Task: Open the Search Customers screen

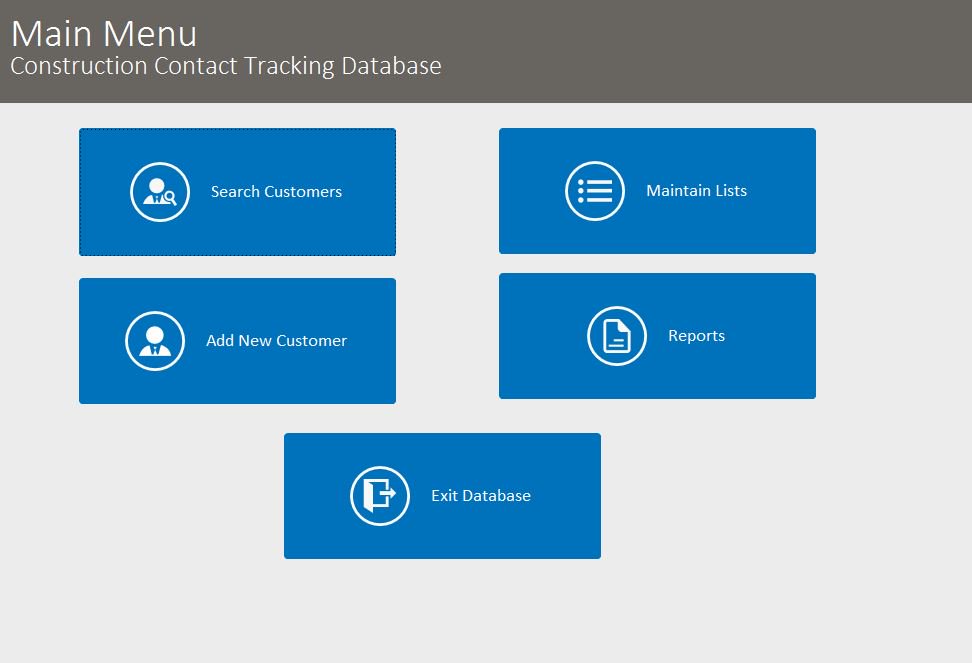Action: (237, 191)
